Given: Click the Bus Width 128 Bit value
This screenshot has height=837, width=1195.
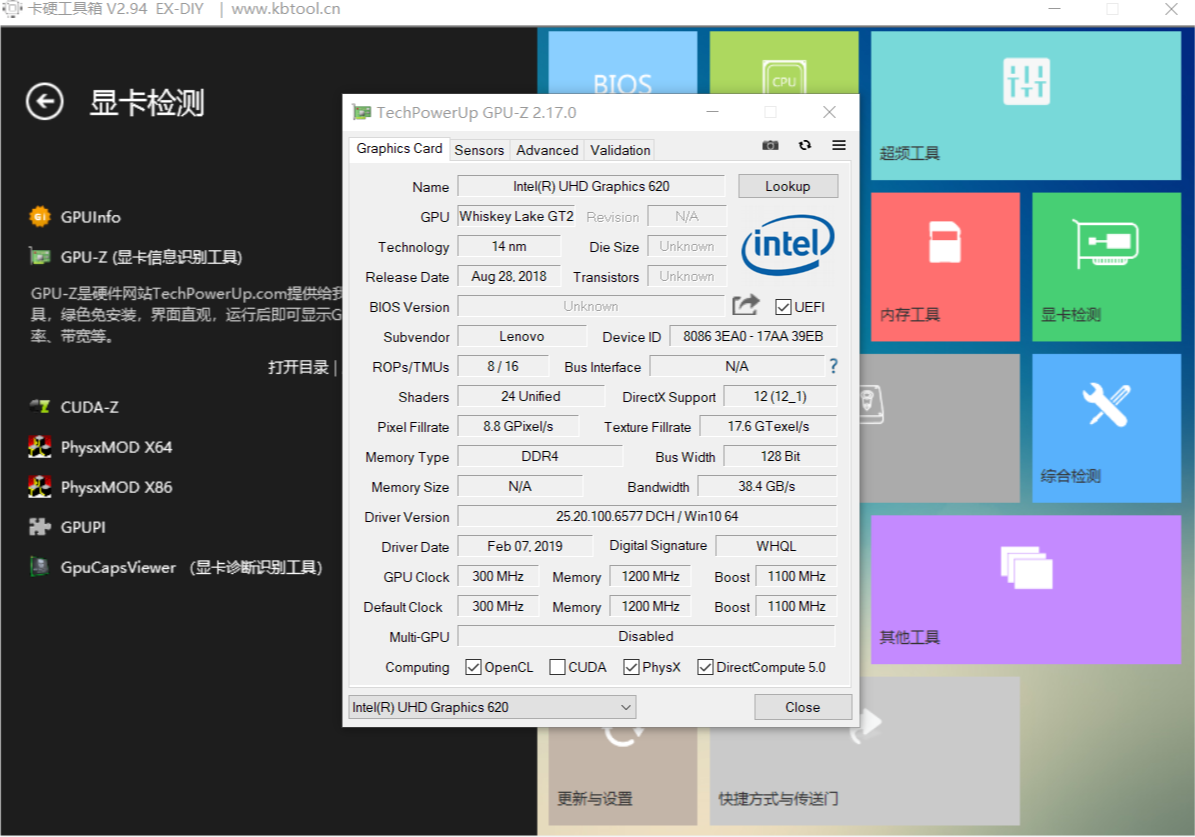Looking at the screenshot, I should click(x=780, y=456).
